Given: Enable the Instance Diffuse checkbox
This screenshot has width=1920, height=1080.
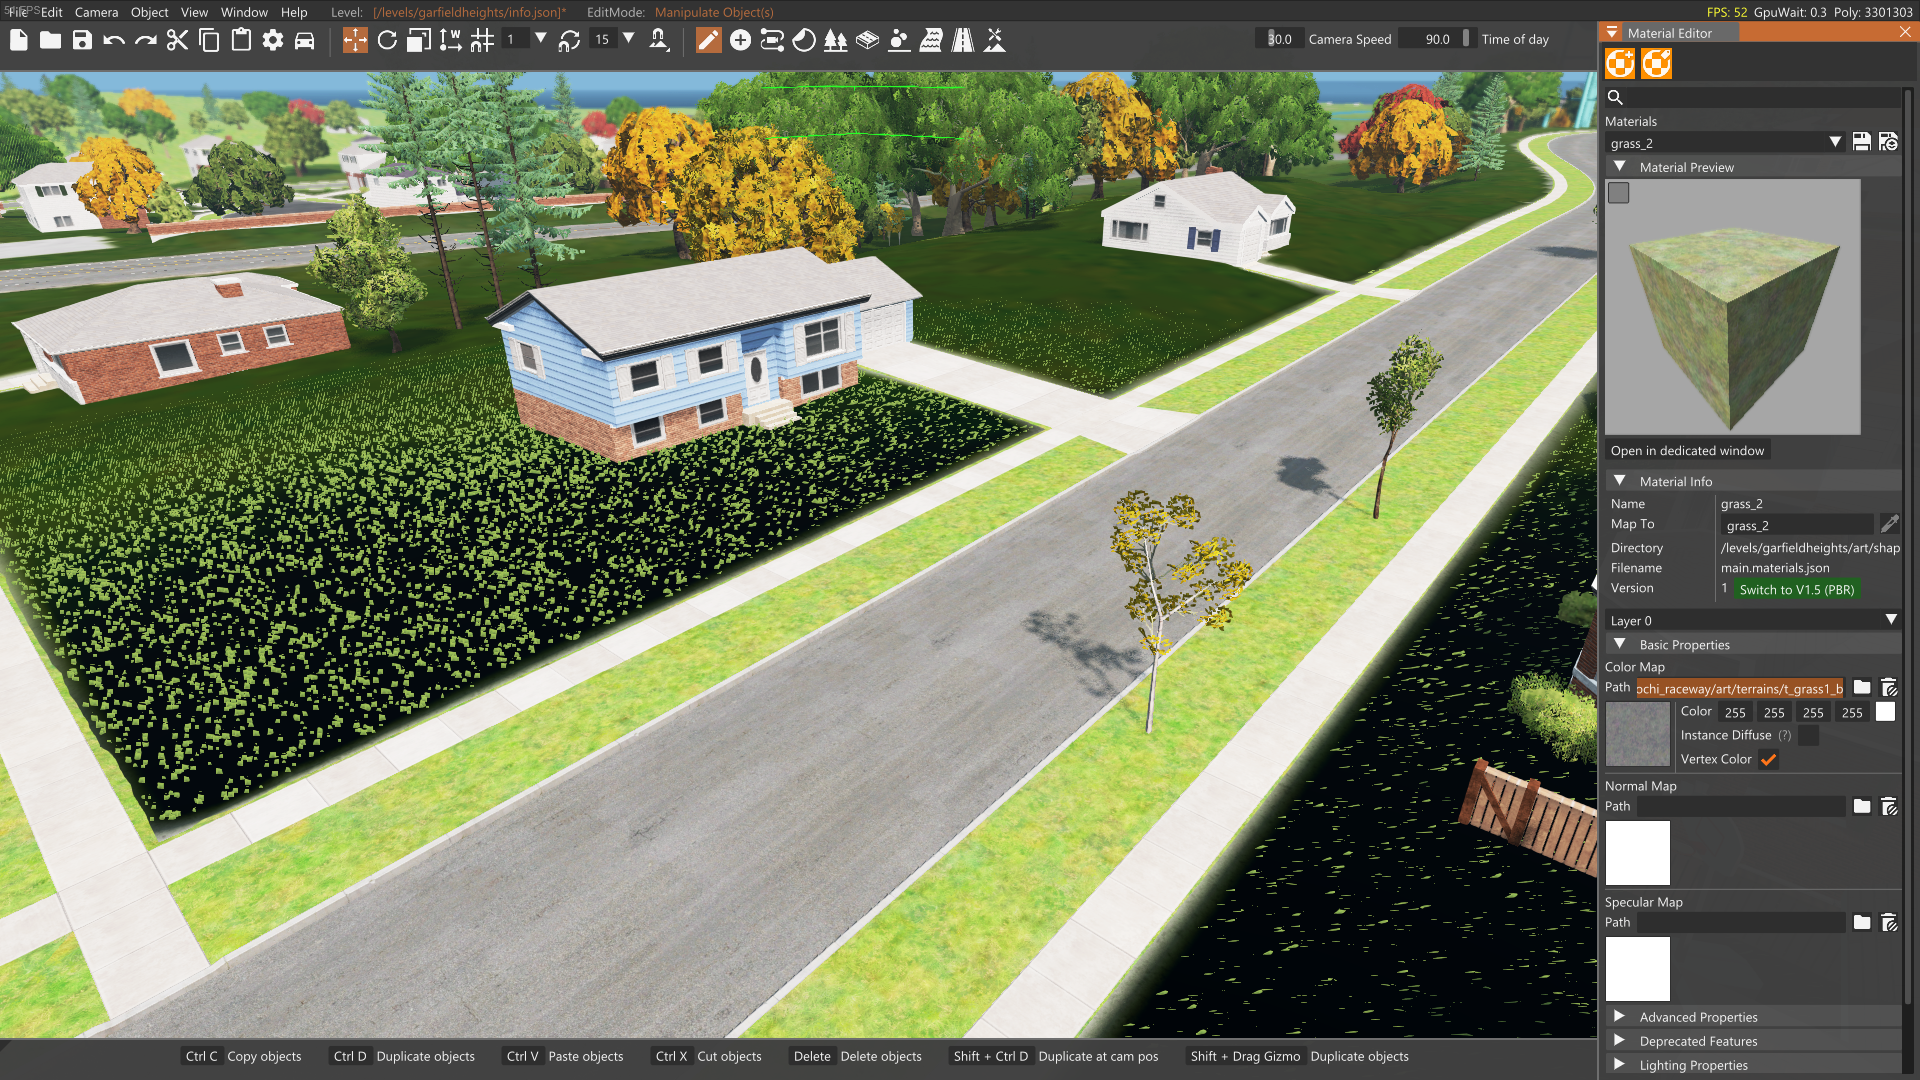Looking at the screenshot, I should pos(1808,736).
